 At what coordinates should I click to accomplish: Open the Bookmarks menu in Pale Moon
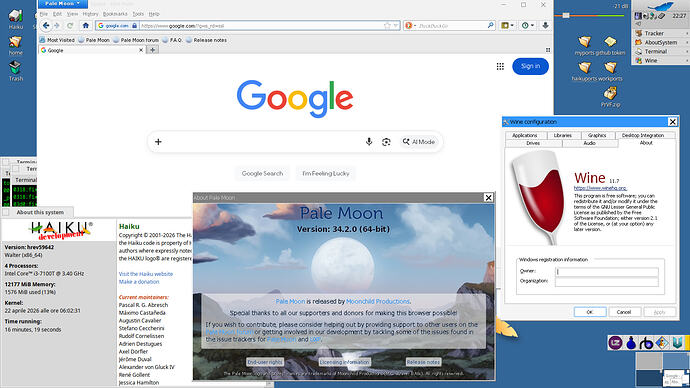click(115, 14)
